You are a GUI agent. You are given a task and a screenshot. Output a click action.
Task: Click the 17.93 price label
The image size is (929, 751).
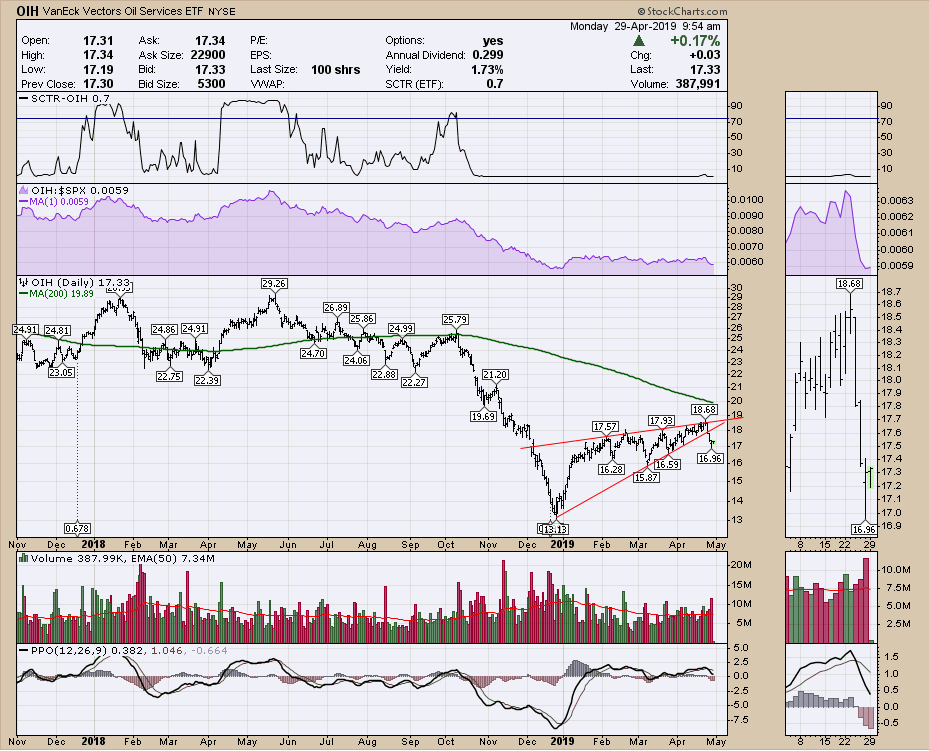661,421
